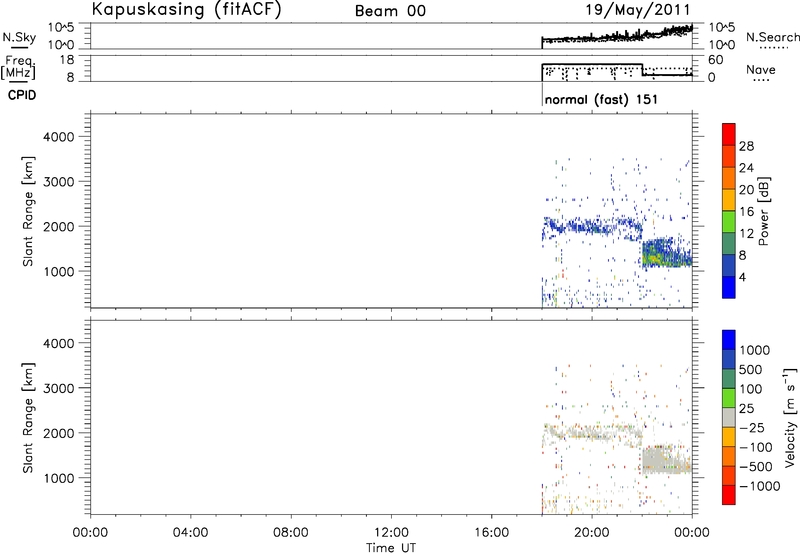Click the '08:00' time axis label

pyautogui.click(x=291, y=533)
